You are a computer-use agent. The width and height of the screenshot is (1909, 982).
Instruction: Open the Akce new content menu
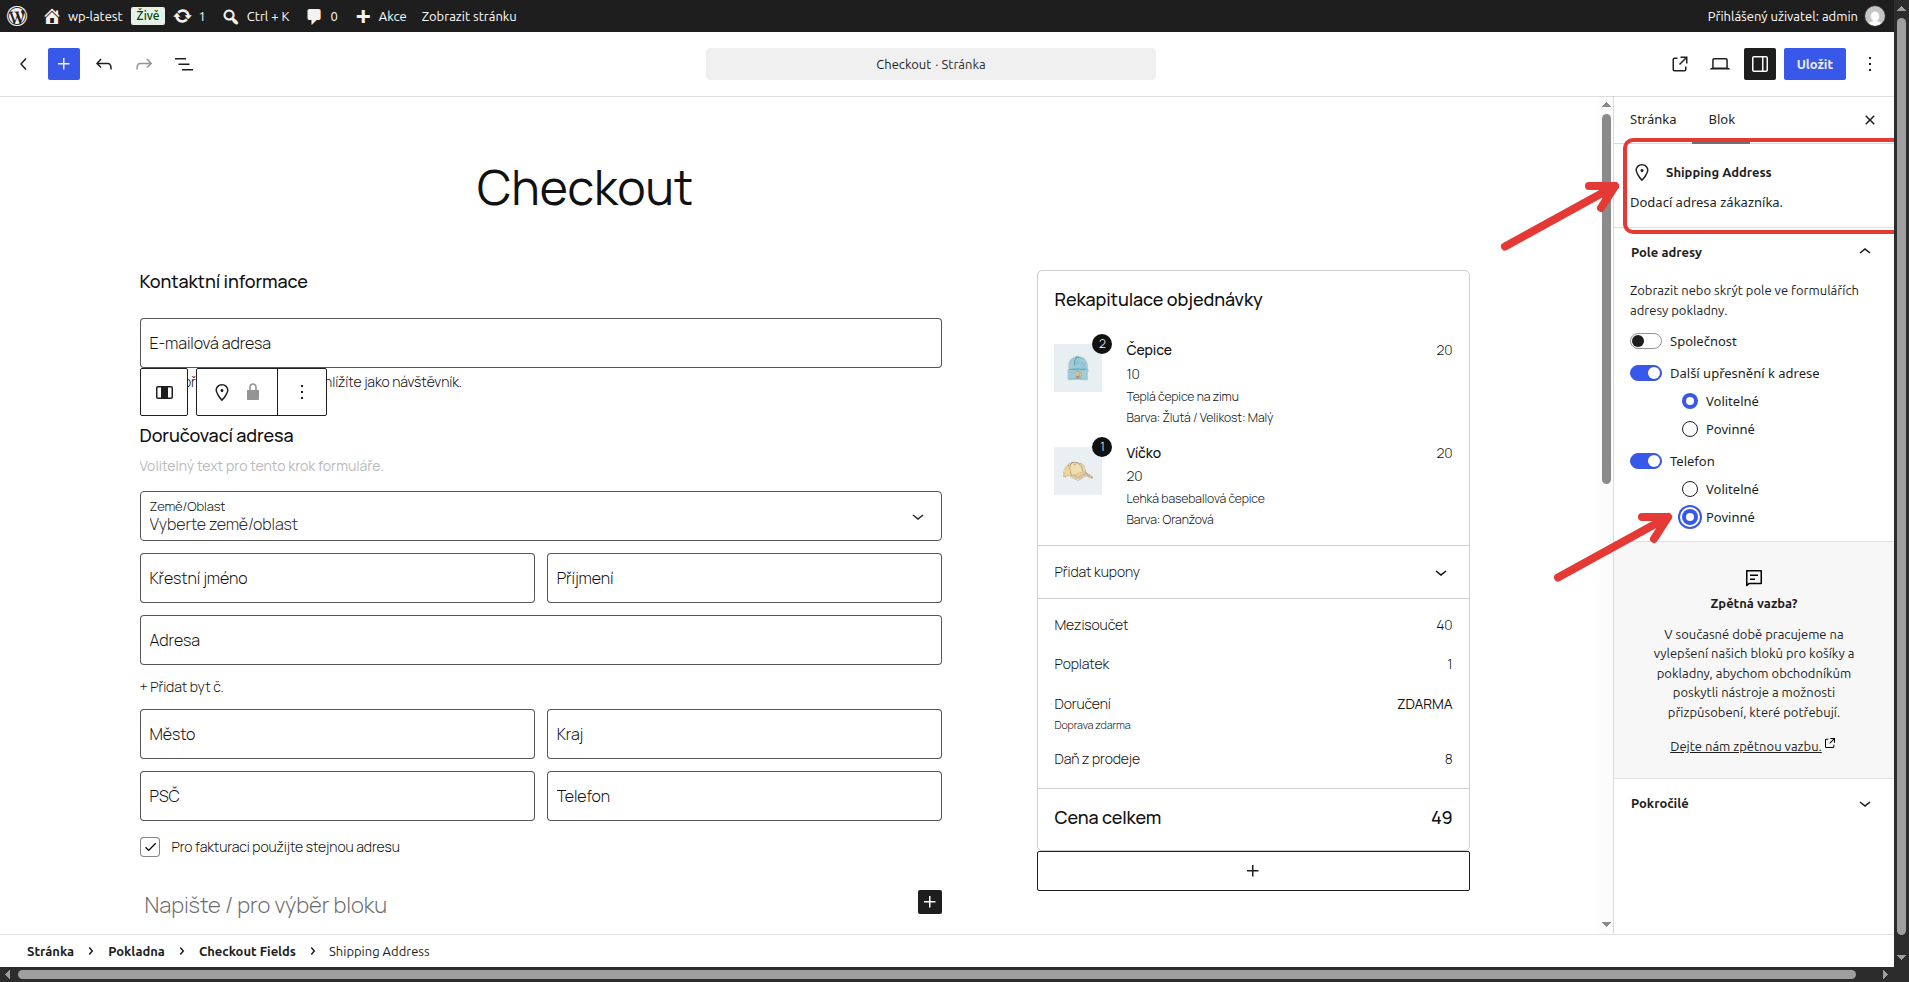coord(381,16)
